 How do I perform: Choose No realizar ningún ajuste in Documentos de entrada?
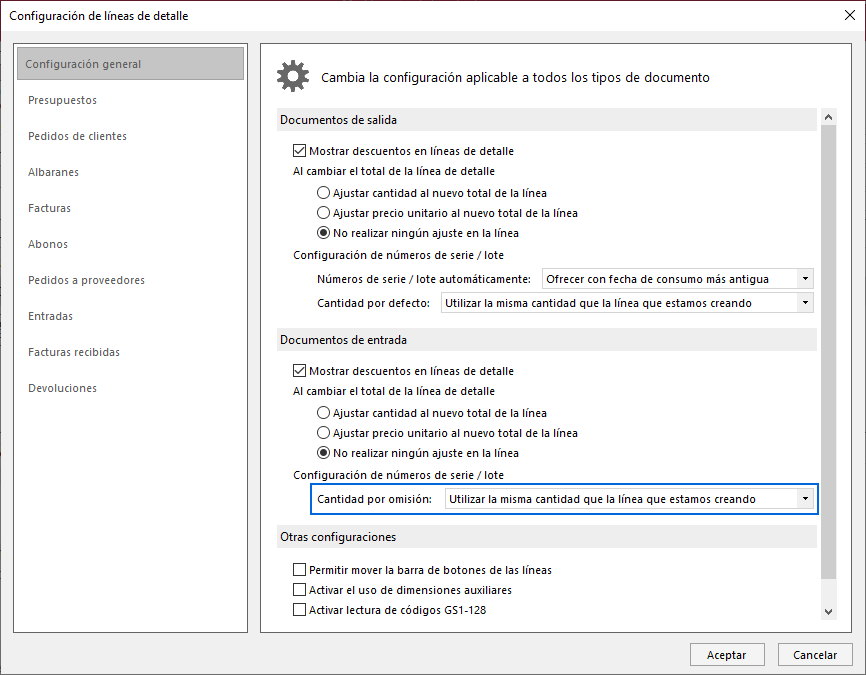(323, 452)
